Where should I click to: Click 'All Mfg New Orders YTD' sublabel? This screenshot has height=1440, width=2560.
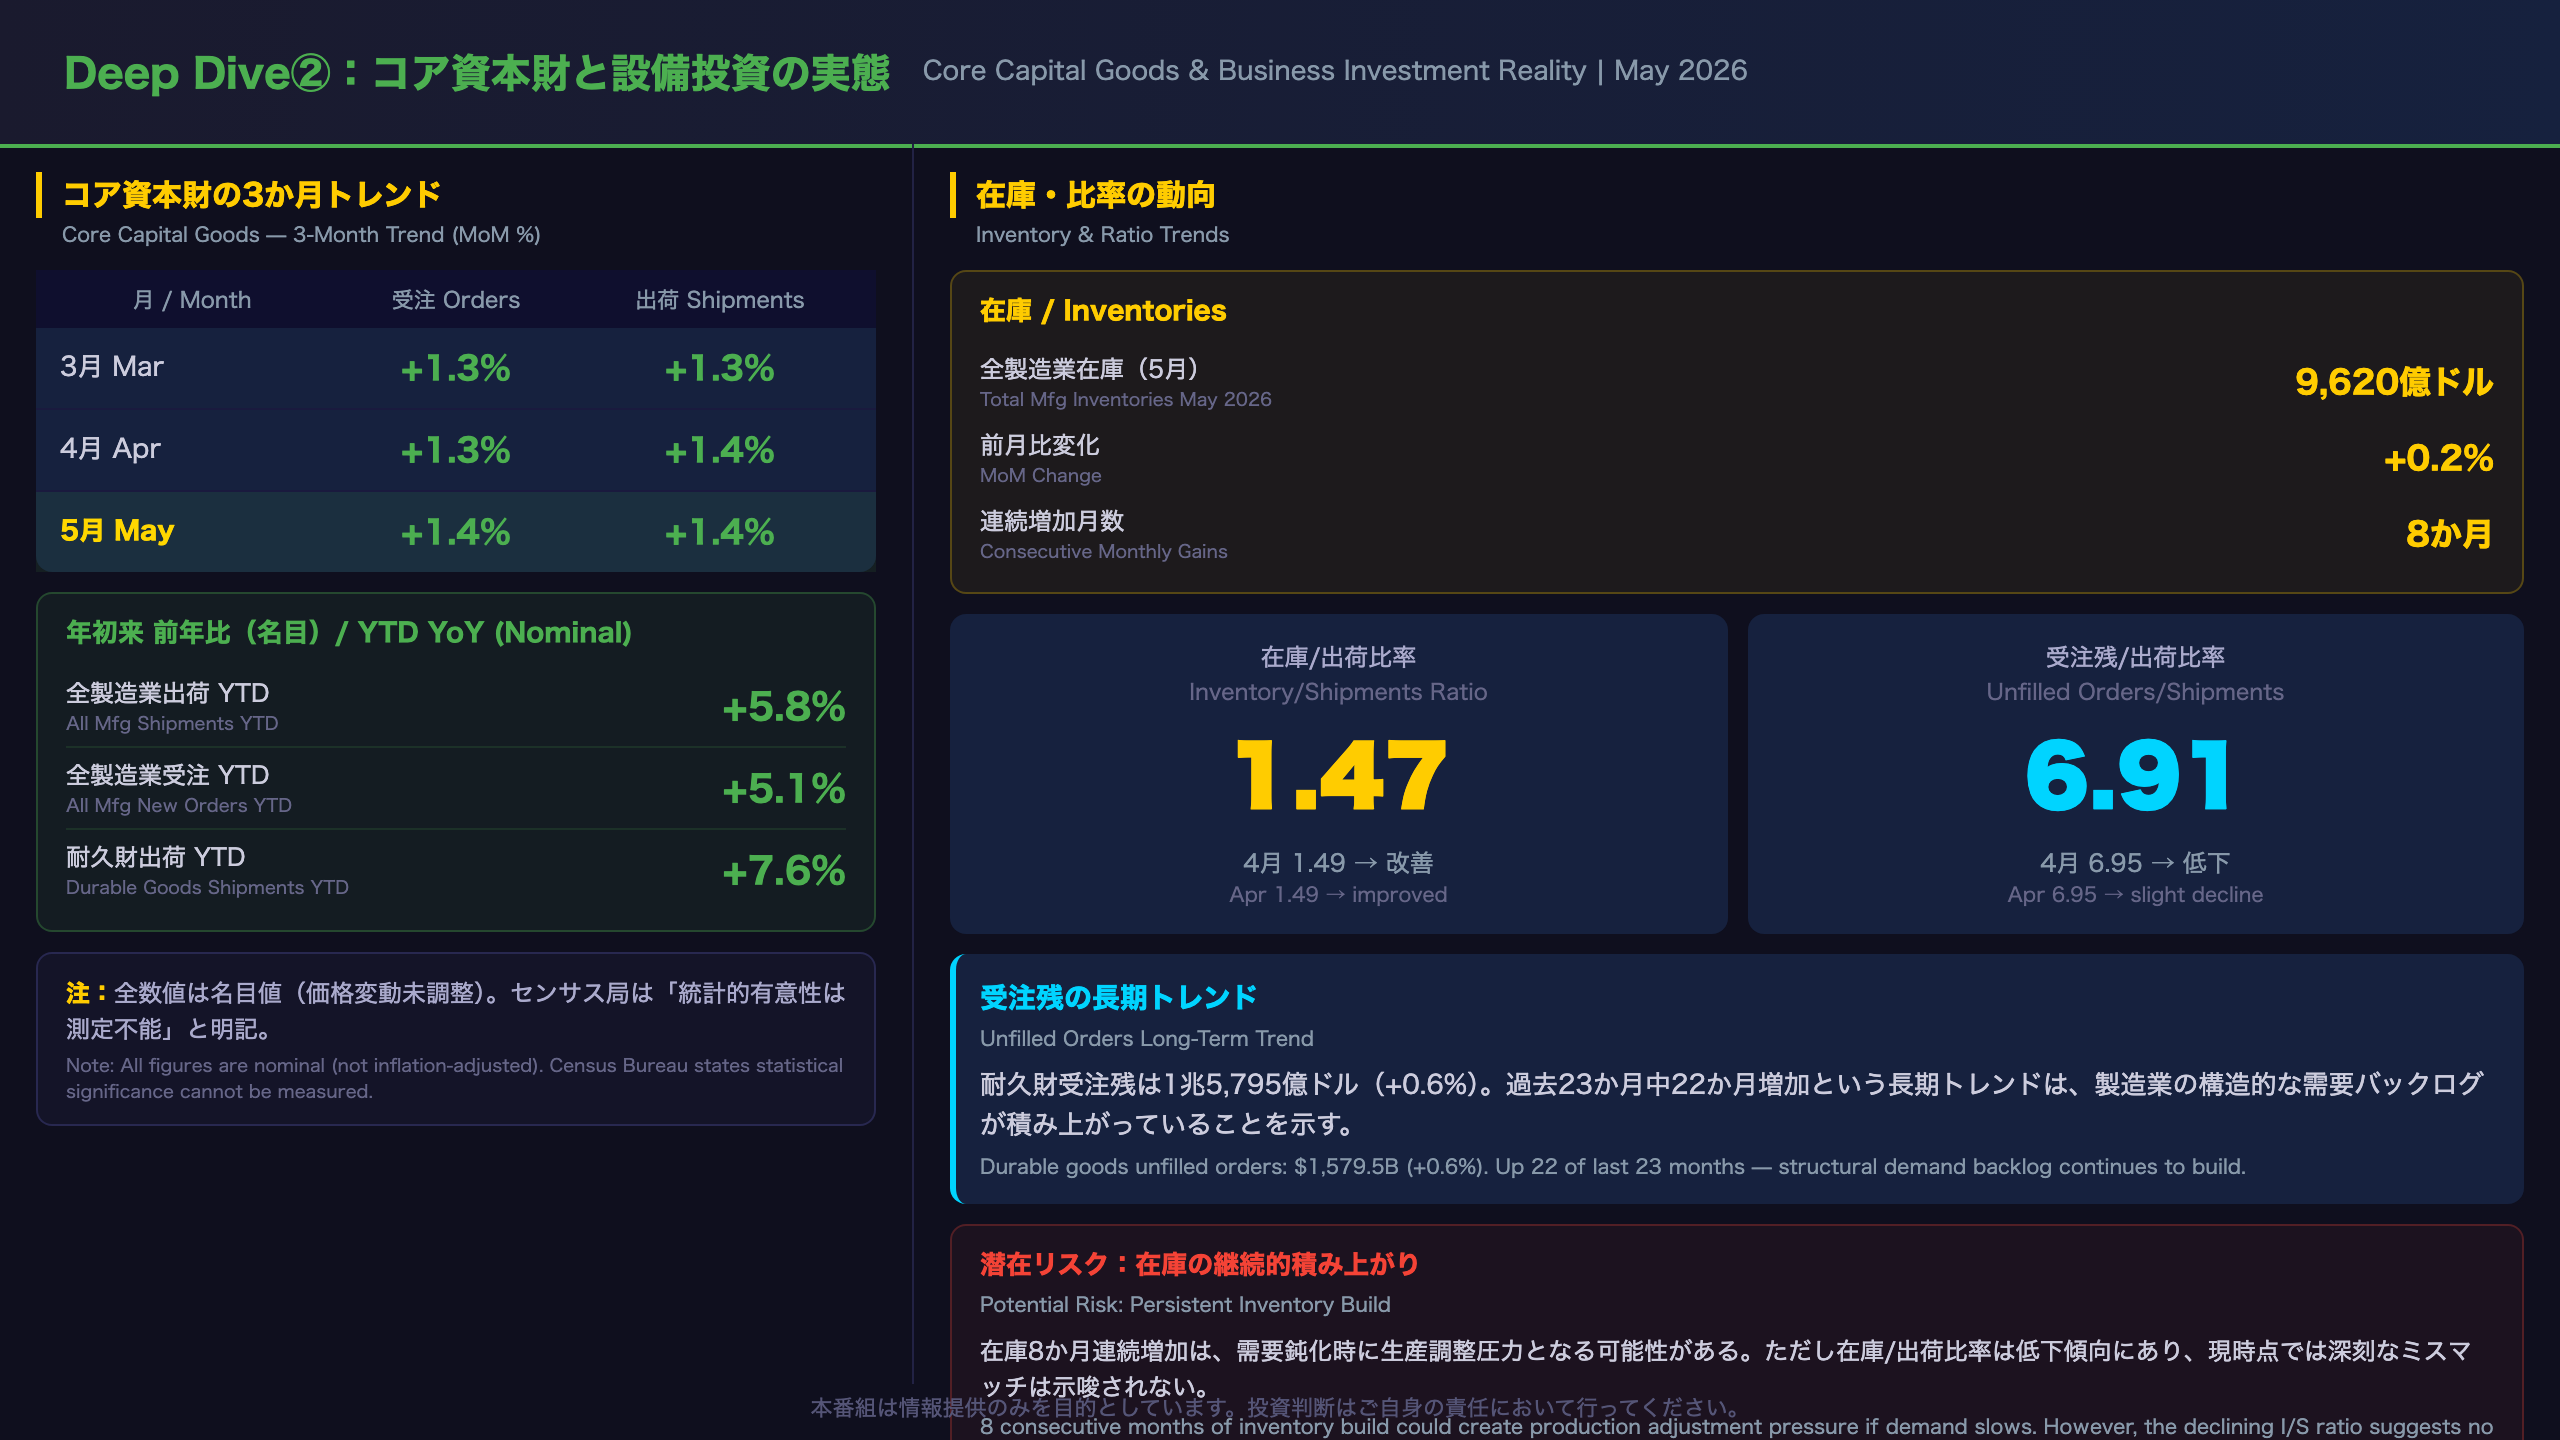click(179, 805)
